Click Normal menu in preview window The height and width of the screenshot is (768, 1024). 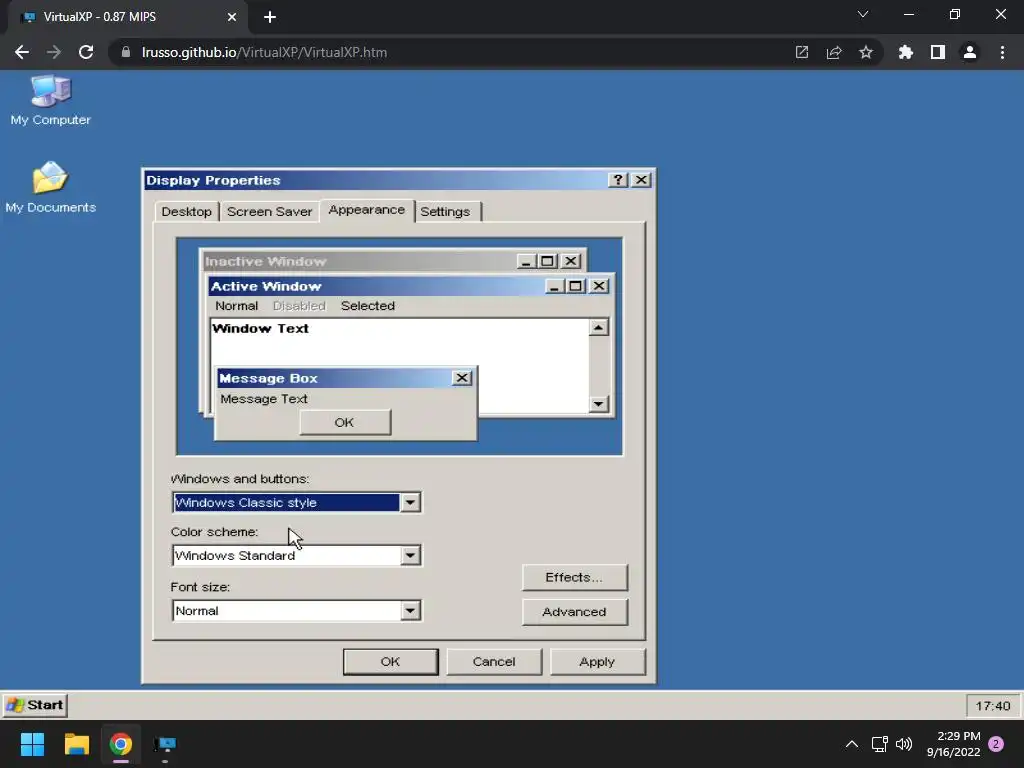pyautogui.click(x=236, y=306)
